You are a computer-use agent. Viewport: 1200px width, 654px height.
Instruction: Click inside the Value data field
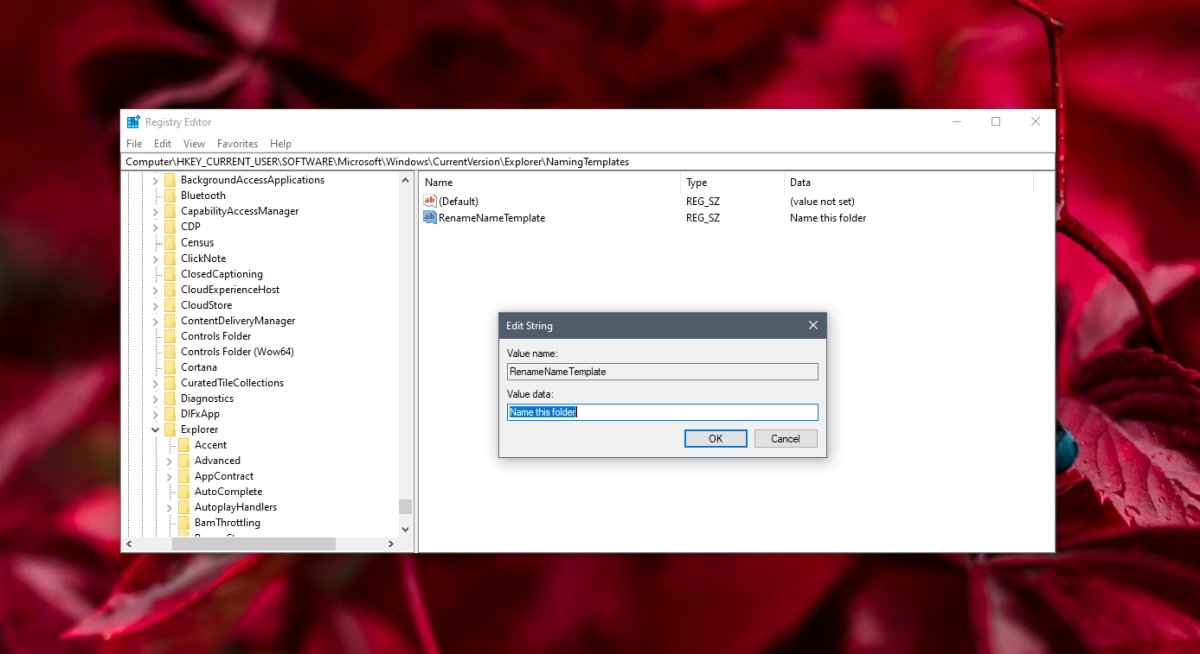coord(662,412)
